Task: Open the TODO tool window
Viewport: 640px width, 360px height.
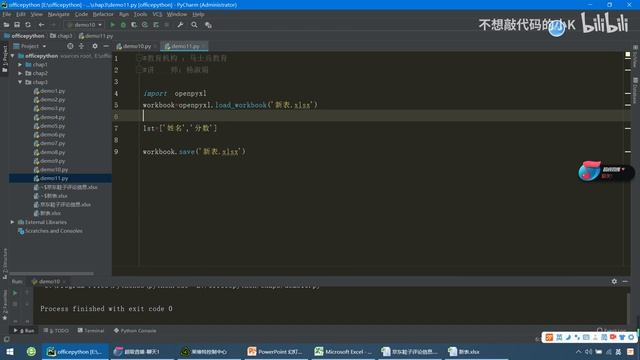Action: point(56,331)
